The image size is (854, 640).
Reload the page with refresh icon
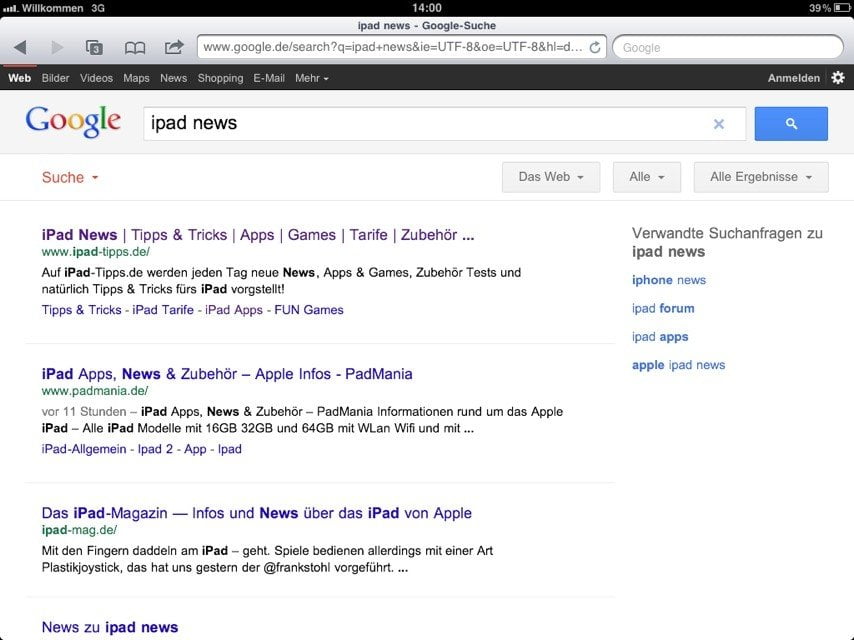click(x=595, y=47)
